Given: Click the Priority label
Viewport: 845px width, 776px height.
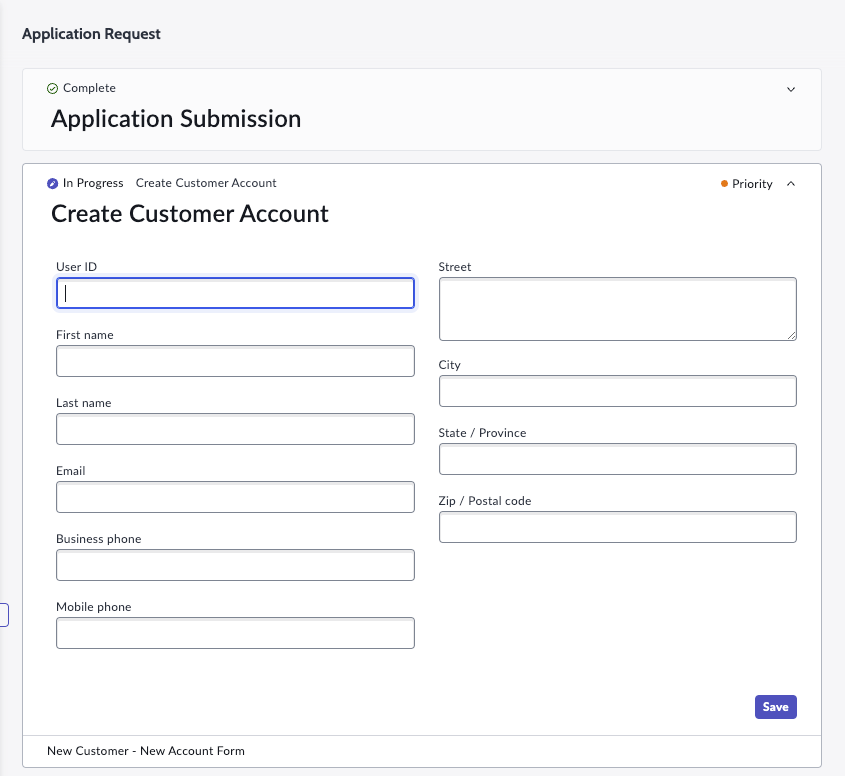Looking at the screenshot, I should (752, 184).
